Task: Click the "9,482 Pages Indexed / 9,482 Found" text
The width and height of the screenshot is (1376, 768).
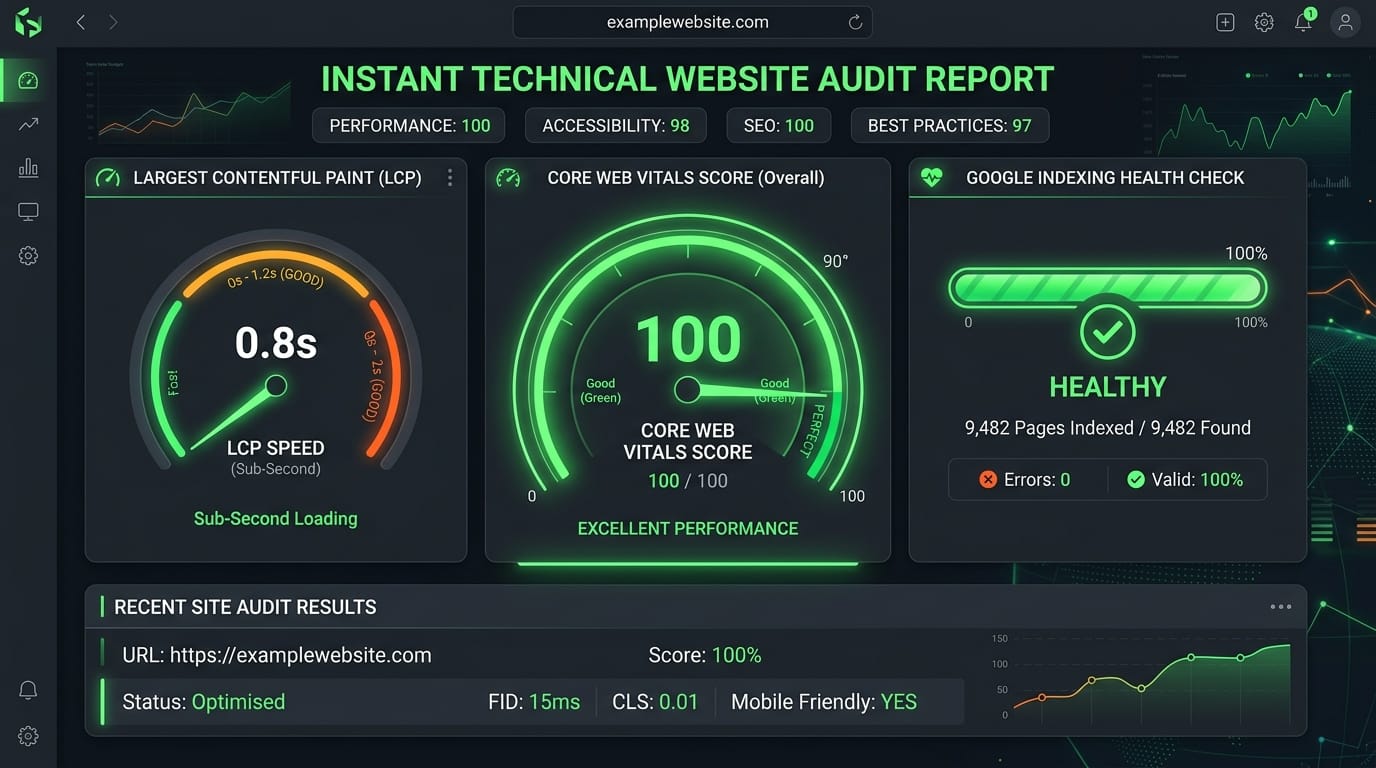Action: pyautogui.click(x=1107, y=428)
